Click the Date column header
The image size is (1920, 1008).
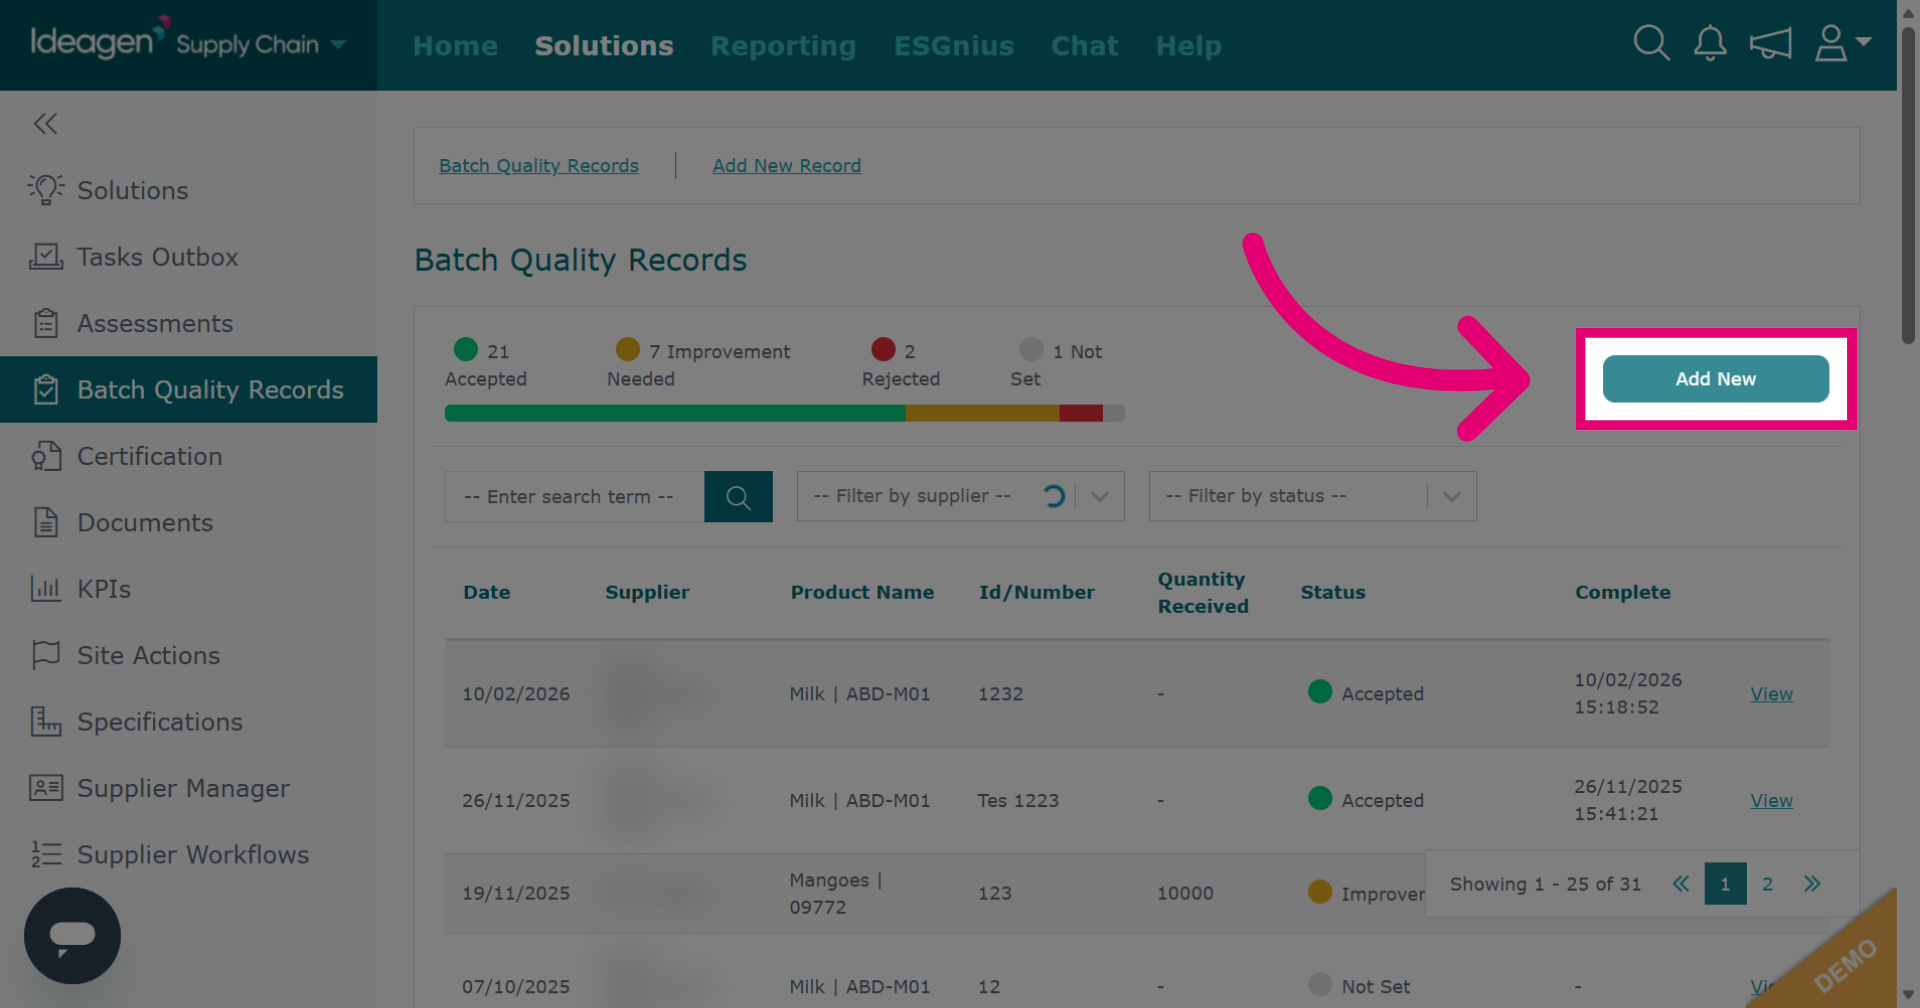(487, 592)
